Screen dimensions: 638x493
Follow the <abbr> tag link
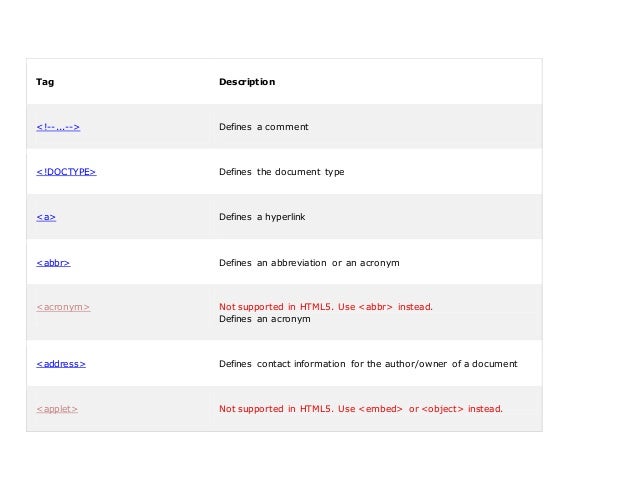[53, 263]
